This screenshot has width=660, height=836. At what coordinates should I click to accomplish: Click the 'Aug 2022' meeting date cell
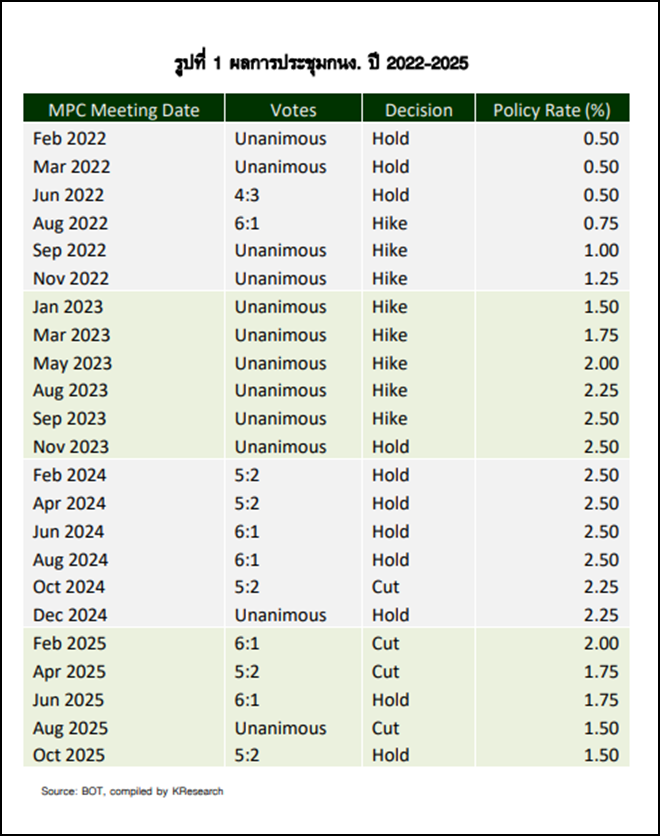70,223
